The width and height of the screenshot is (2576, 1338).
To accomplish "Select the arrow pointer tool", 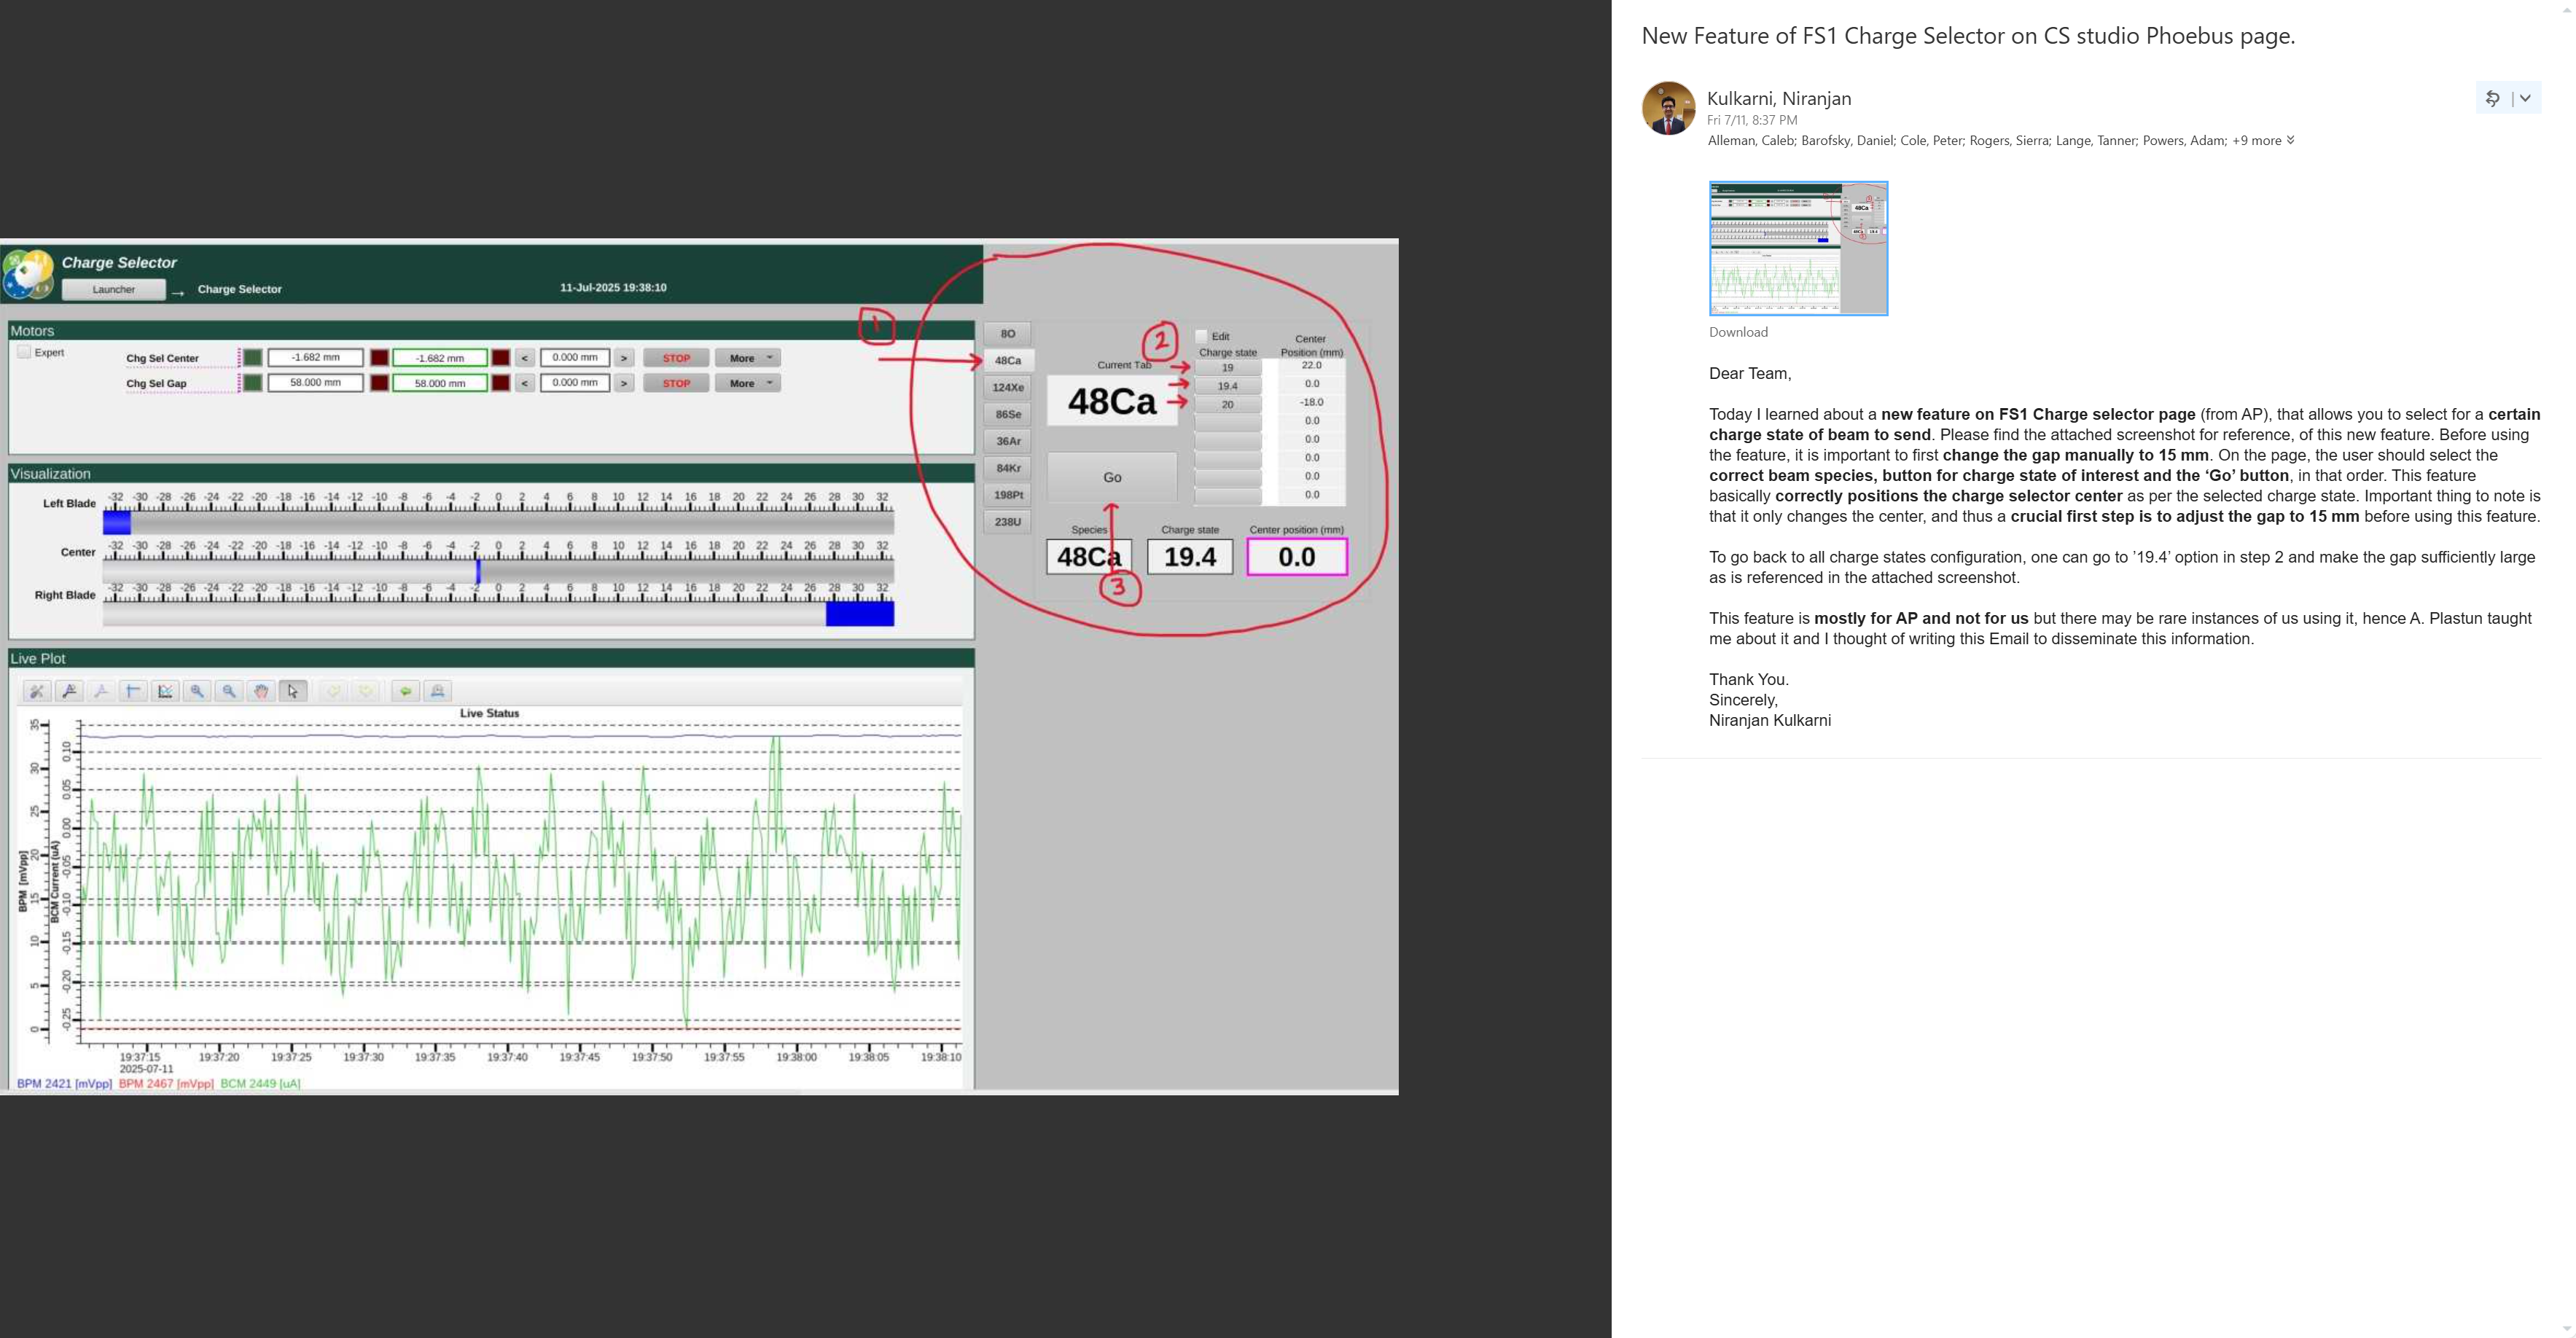I will pyautogui.click(x=293, y=691).
